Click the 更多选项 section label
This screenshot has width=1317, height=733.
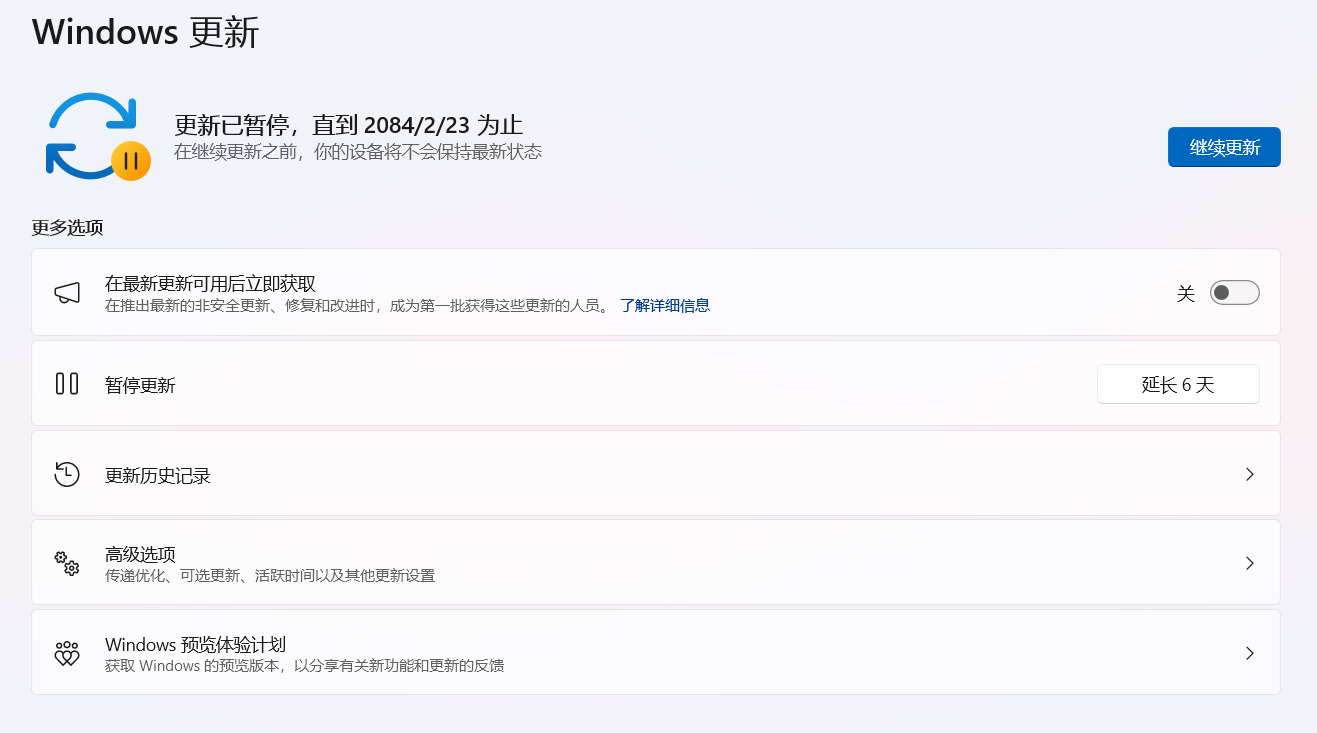68,227
